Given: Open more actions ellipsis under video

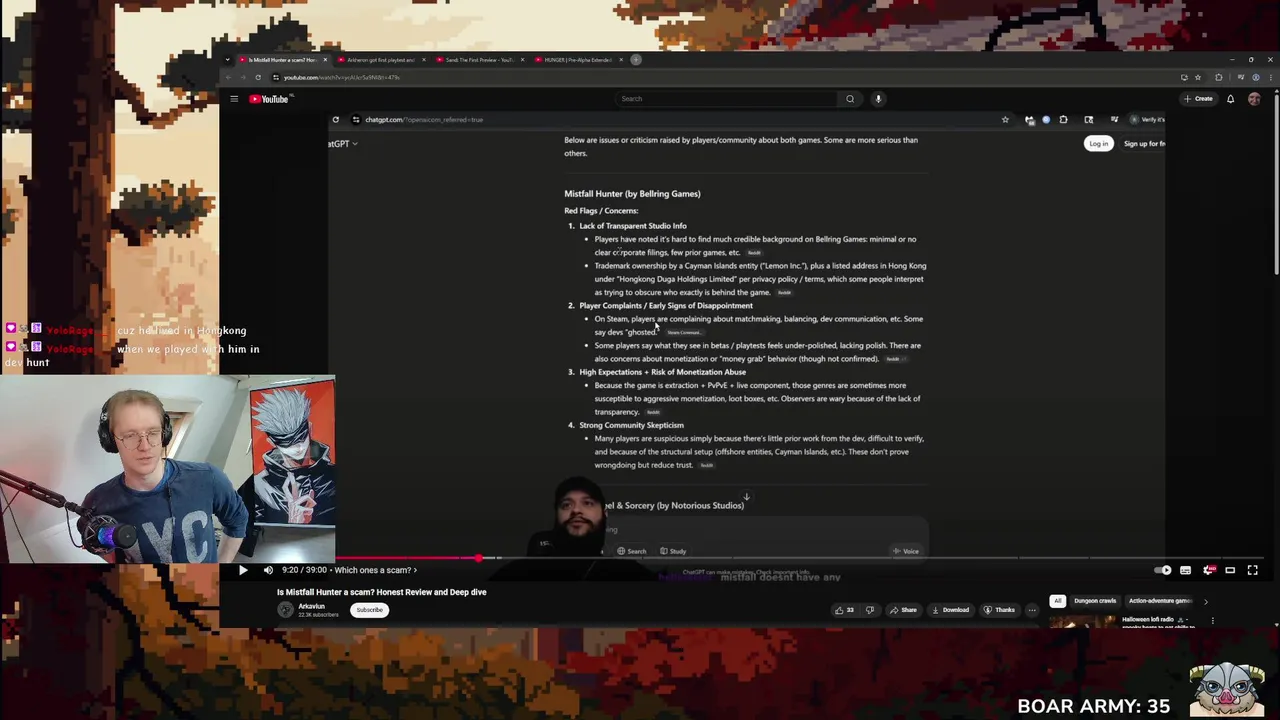Looking at the screenshot, I should point(1032,610).
